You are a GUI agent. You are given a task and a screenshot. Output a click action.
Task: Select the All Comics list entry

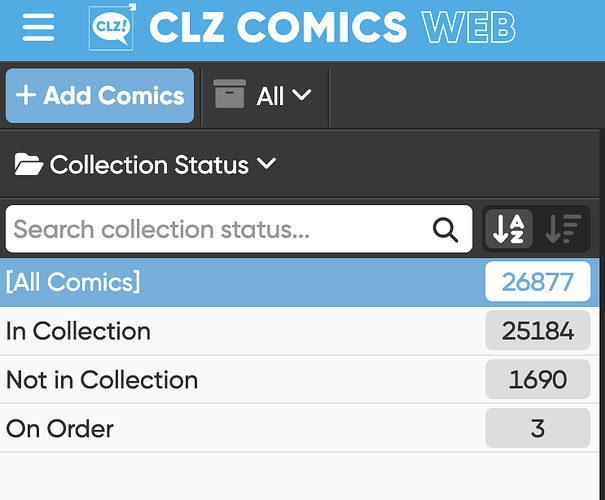tap(74, 282)
